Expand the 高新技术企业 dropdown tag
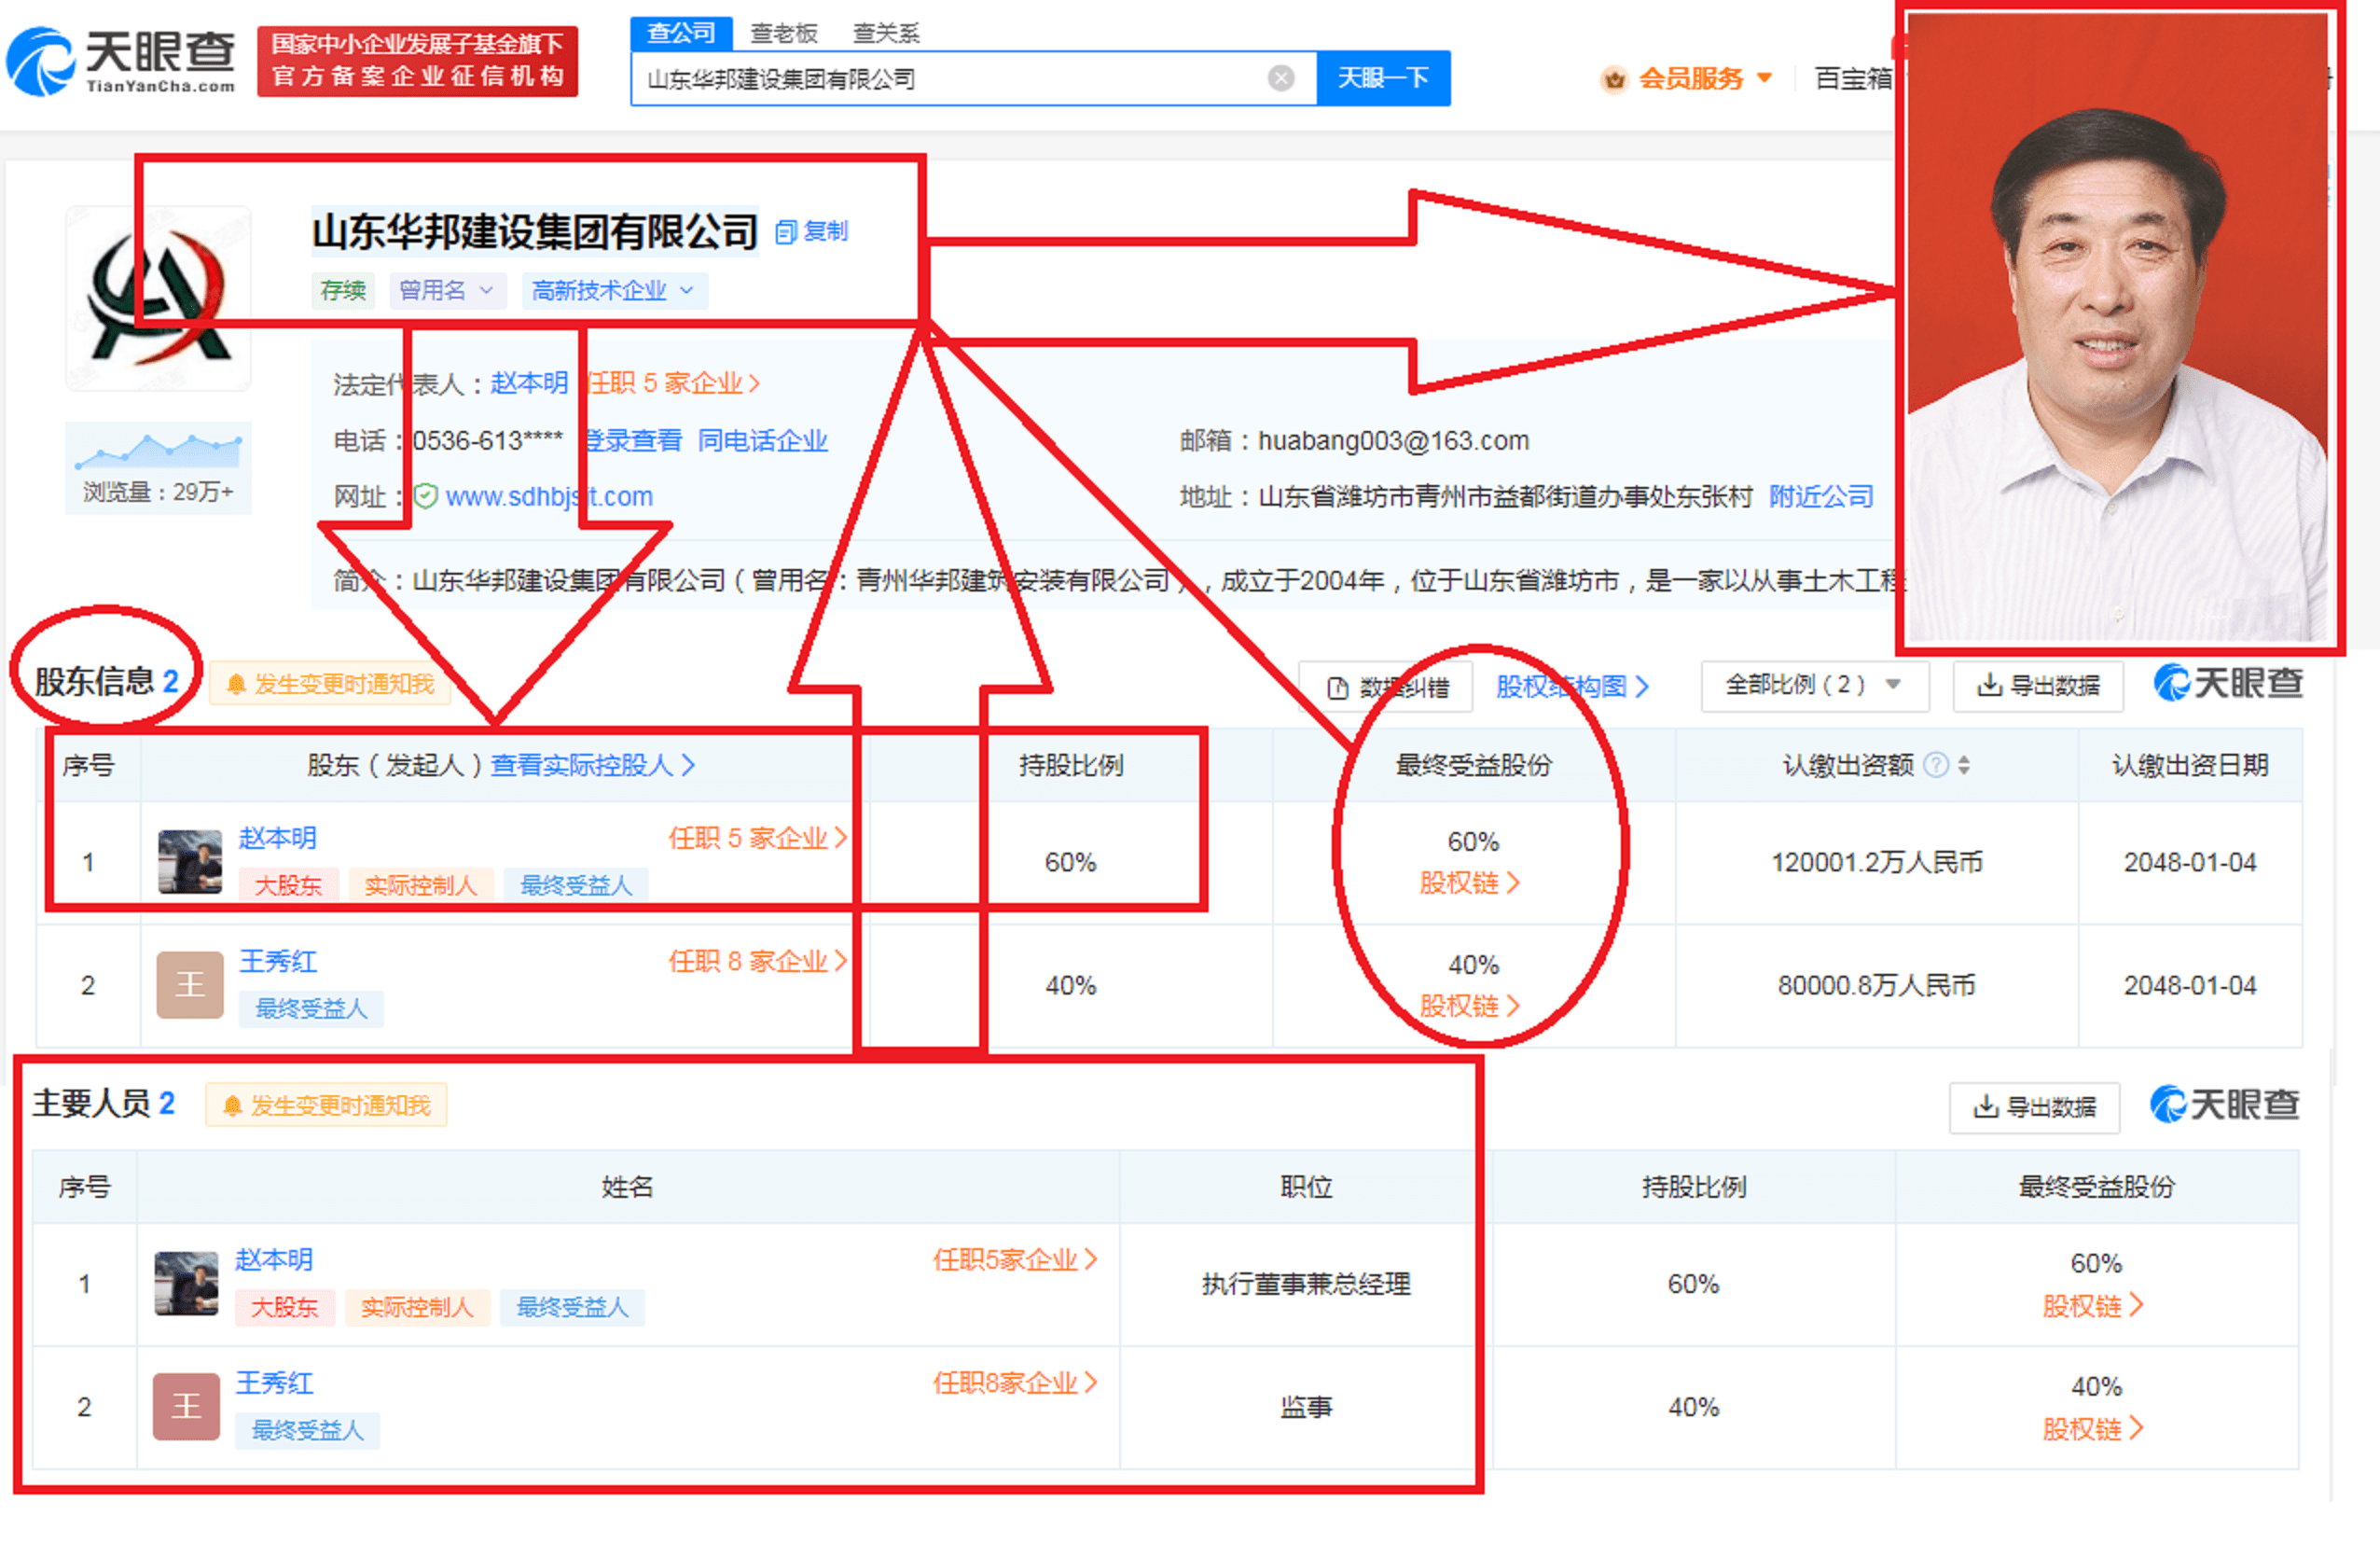Screen dimensions: 2380x1543 click(613, 290)
